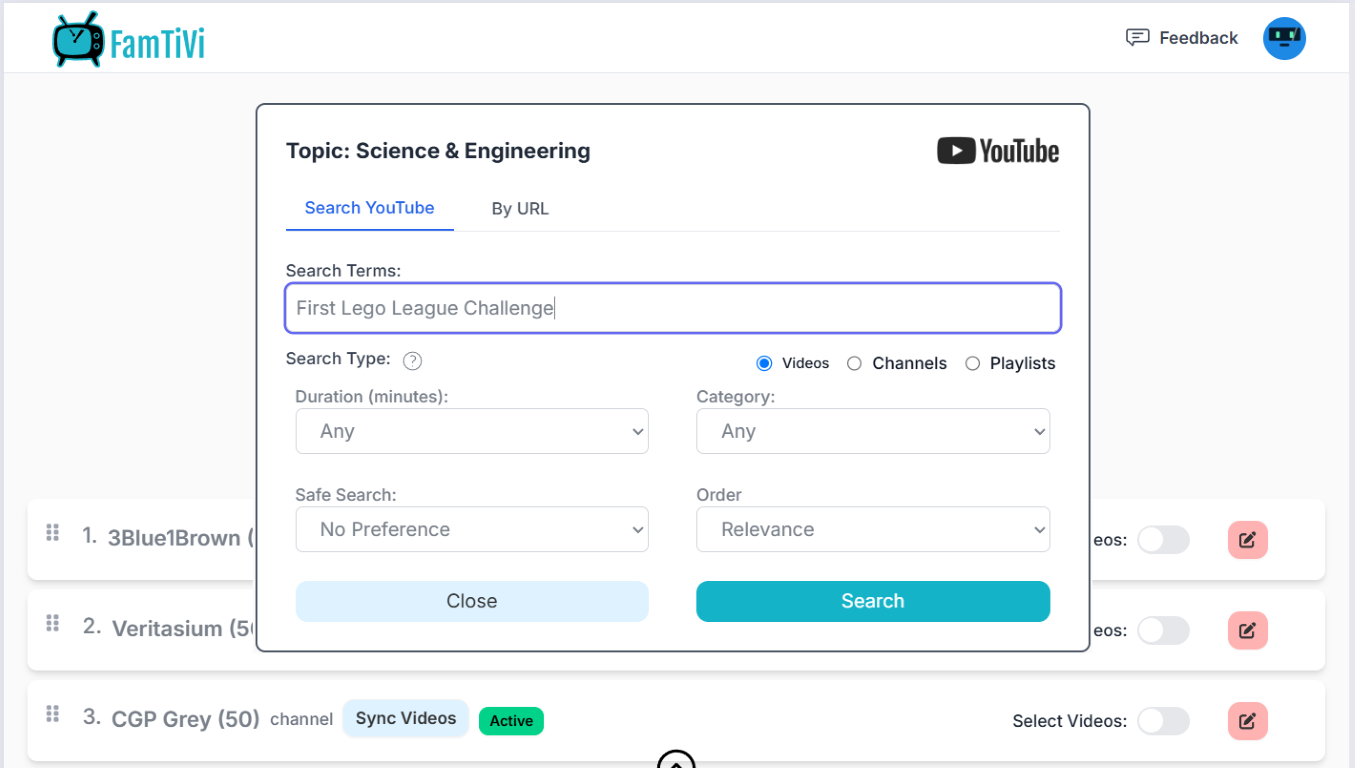This screenshot has height=768, width=1355.
Task: Click the drag handle beside CGP Grey
Action: (x=53, y=714)
